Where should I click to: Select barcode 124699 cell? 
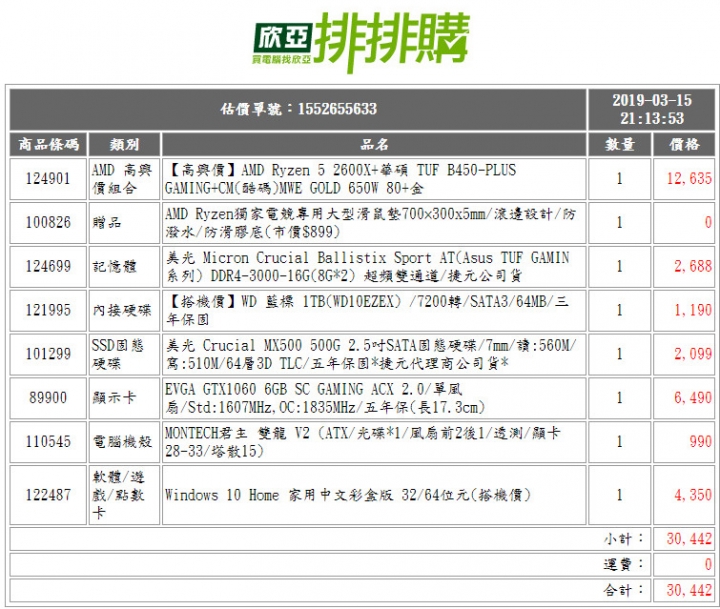tap(48, 266)
